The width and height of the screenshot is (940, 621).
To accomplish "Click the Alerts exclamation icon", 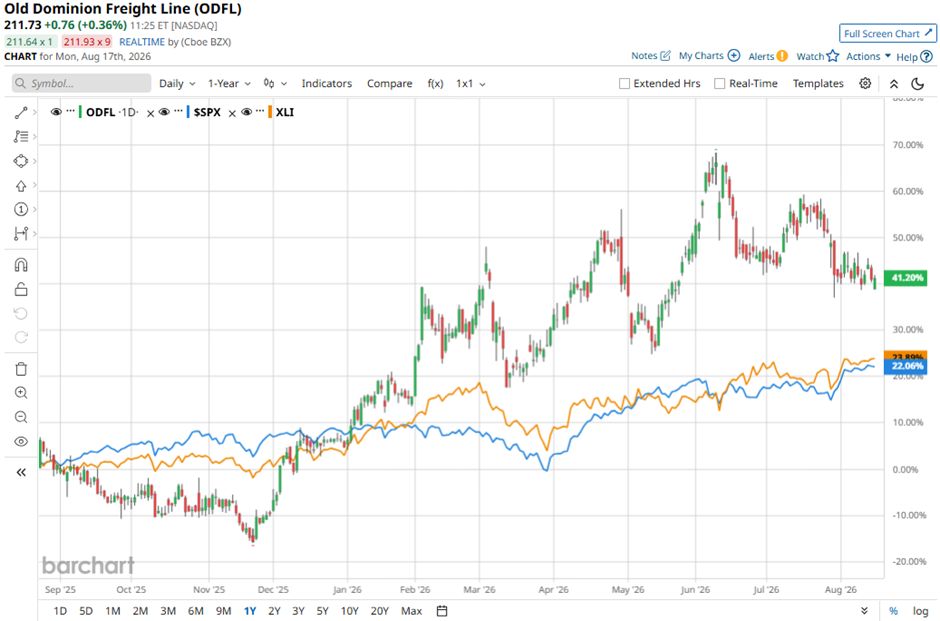I will click(x=782, y=56).
